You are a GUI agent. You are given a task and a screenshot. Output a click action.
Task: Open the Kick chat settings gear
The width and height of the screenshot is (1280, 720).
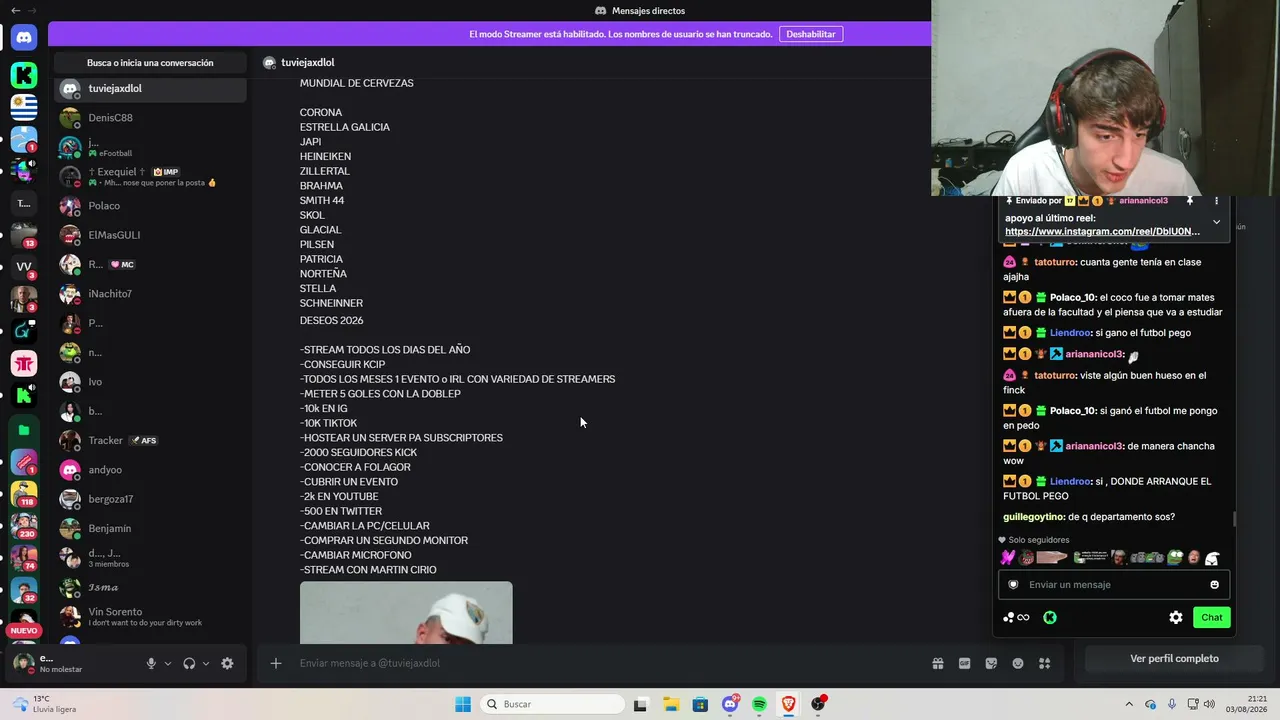pos(1176,617)
